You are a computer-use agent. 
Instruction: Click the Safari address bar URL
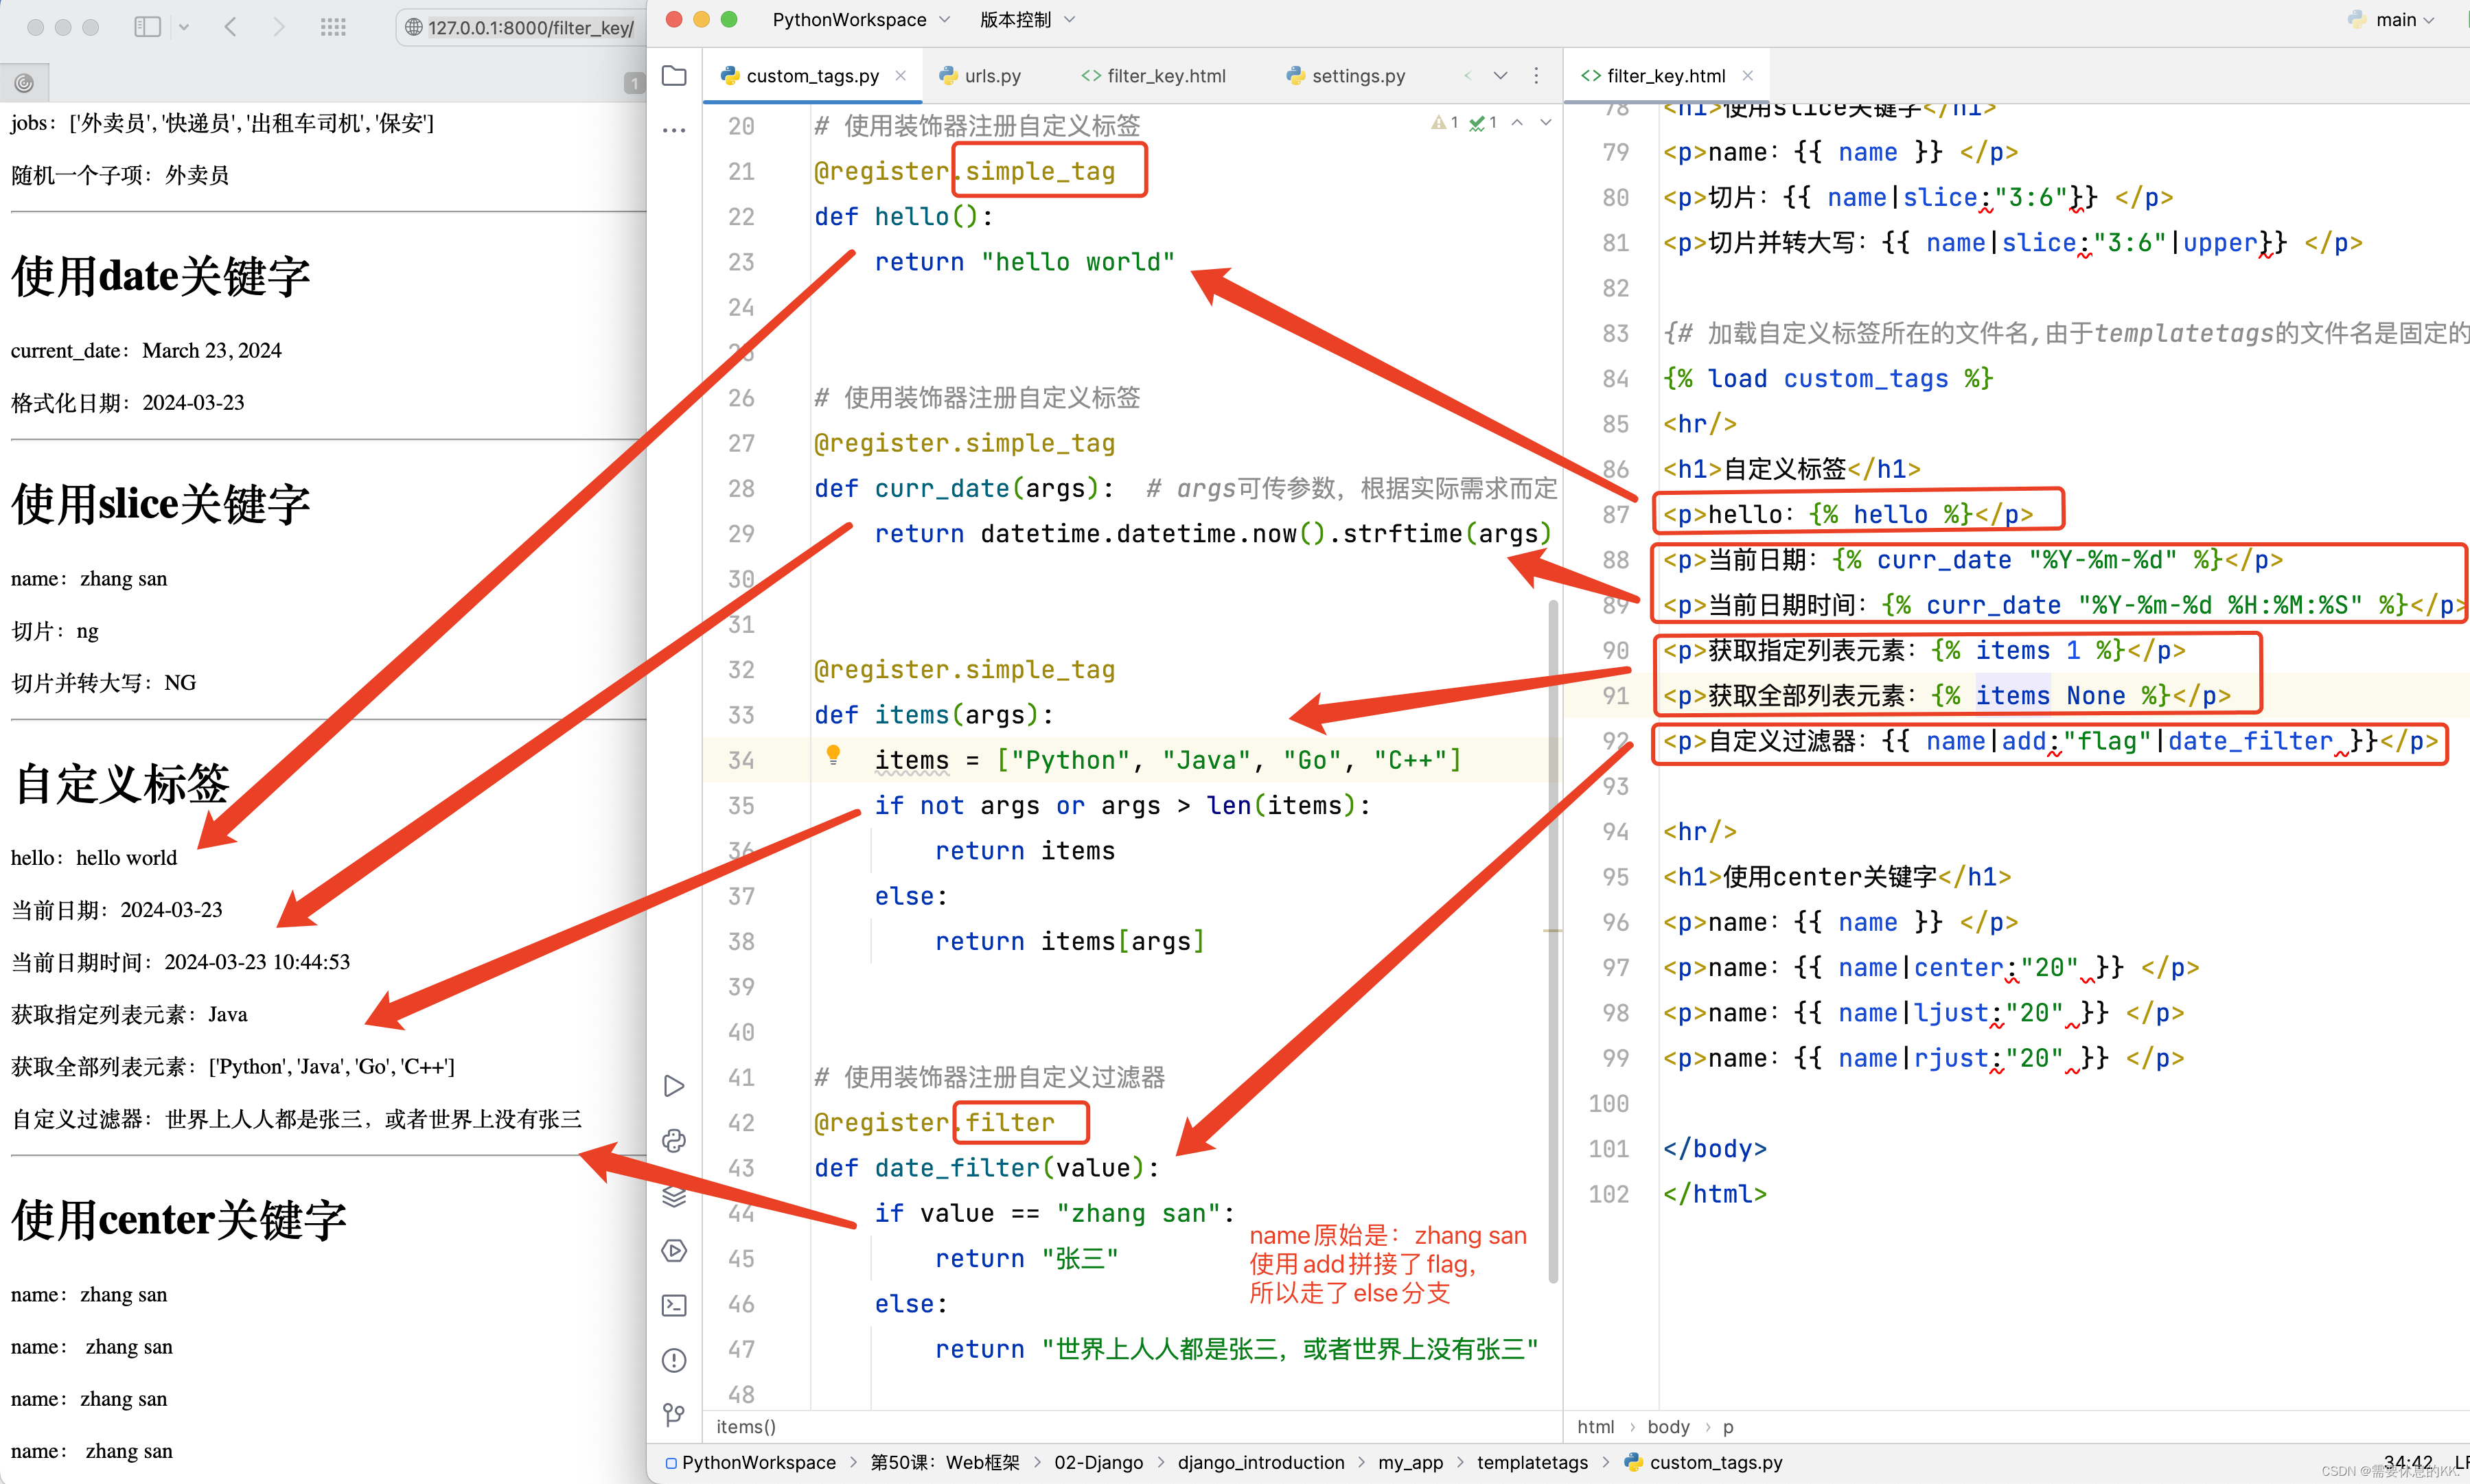coord(530,28)
